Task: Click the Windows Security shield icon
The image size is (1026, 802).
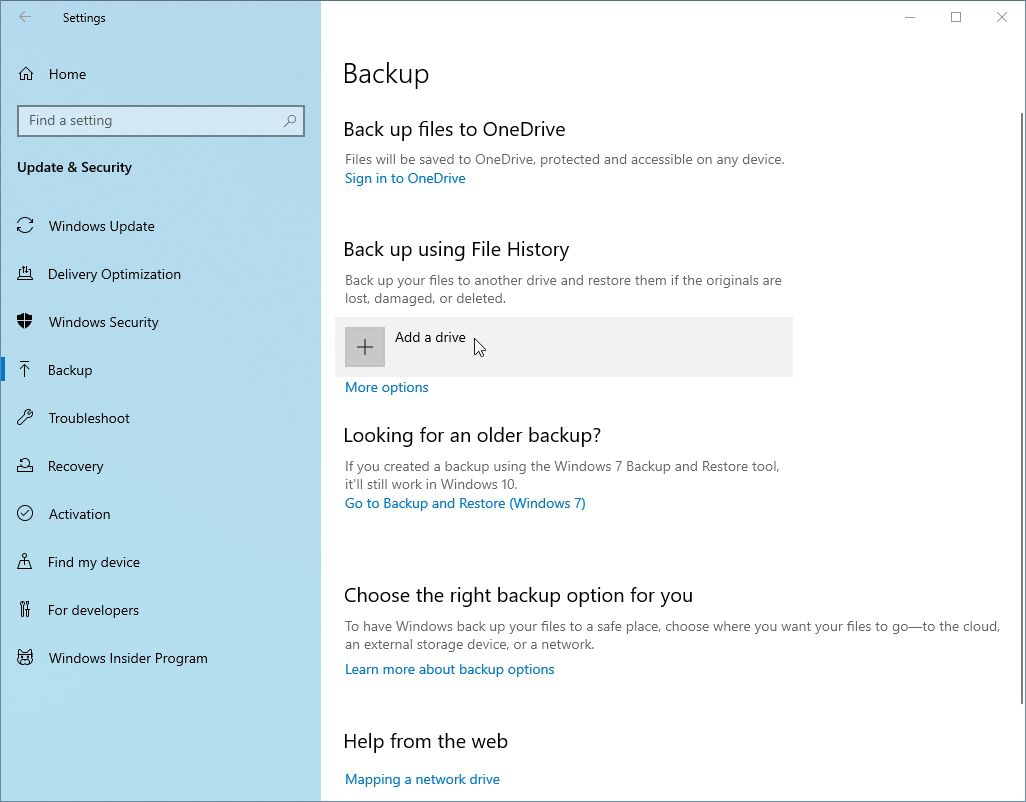Action: 25,321
